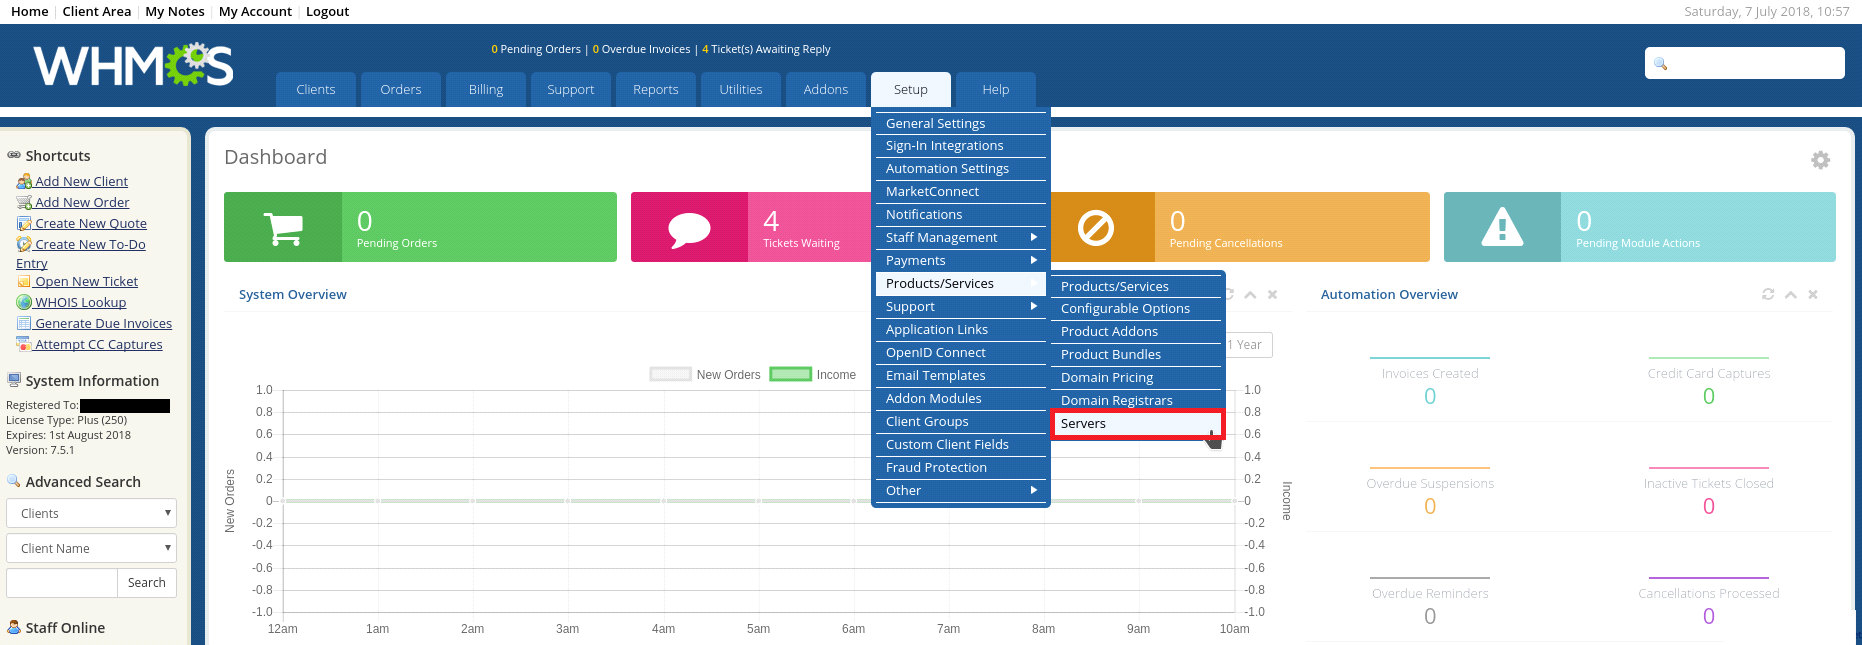Open the Client Name field dropdown
Screen dimensions: 1862x645
(91, 548)
